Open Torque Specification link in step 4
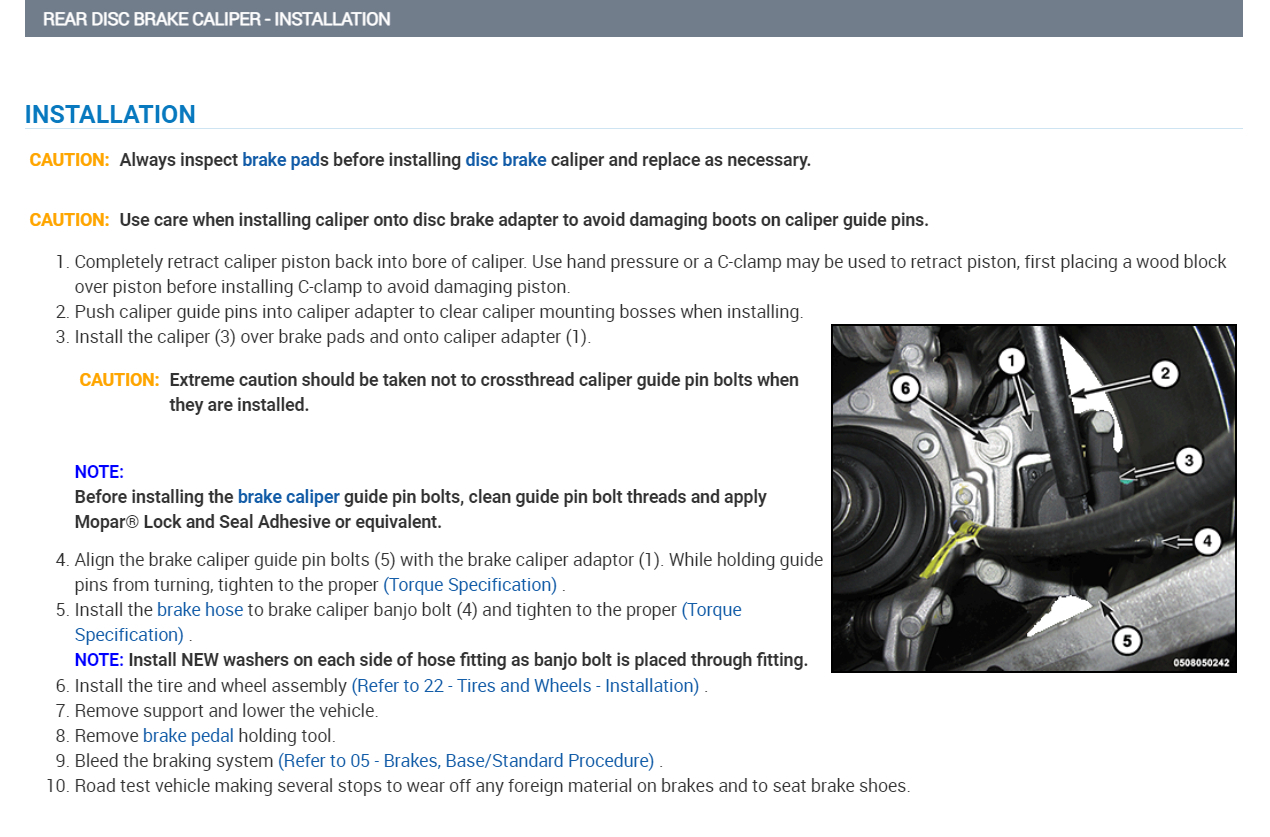1270x837 pixels. [x=470, y=585]
